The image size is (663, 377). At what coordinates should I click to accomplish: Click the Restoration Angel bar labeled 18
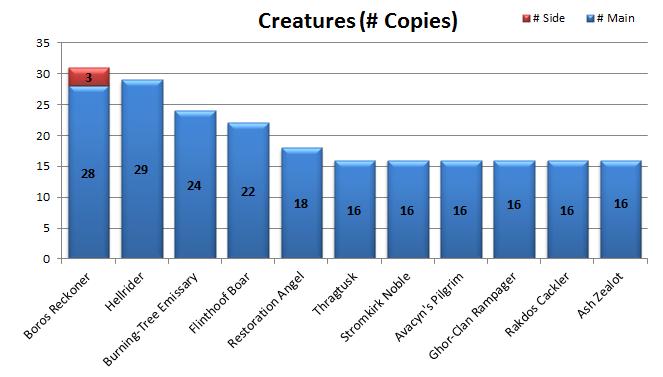coord(302,203)
